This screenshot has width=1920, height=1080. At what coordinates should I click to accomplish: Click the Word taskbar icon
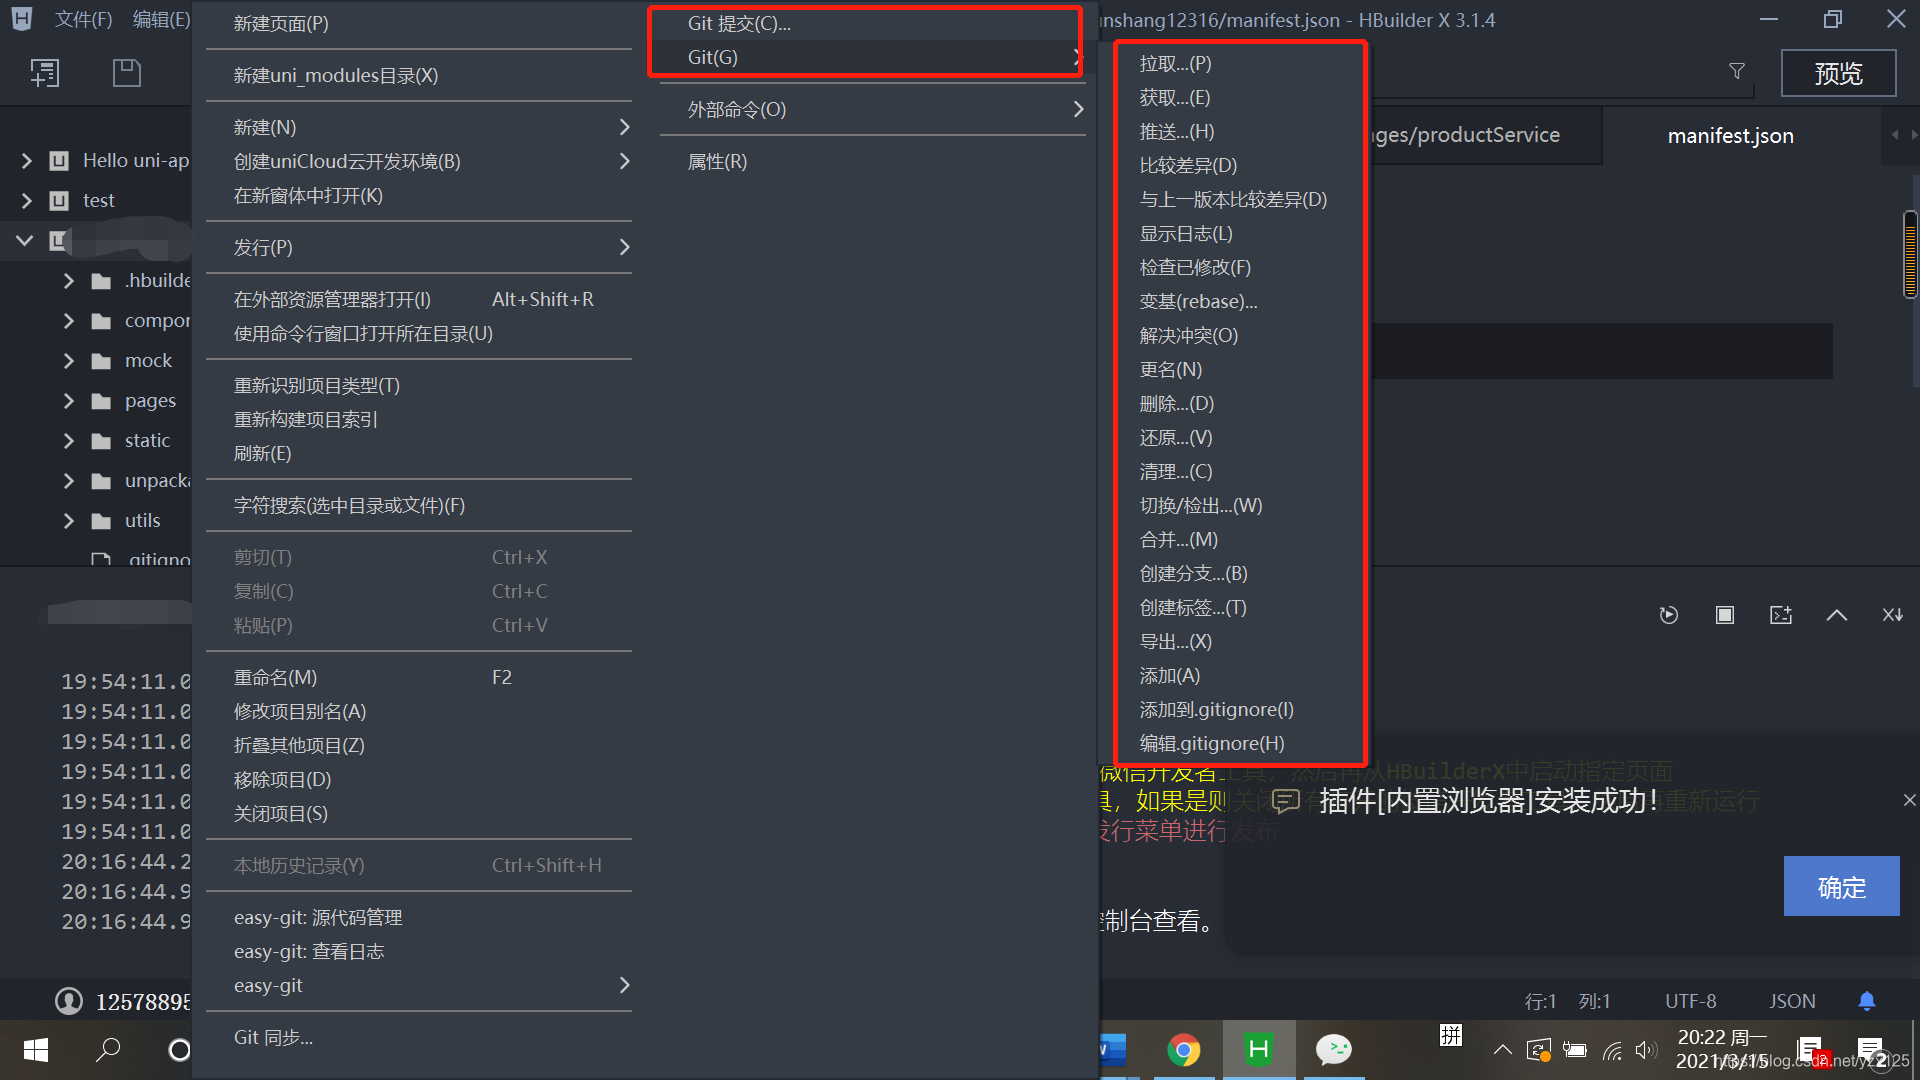click(1113, 1050)
